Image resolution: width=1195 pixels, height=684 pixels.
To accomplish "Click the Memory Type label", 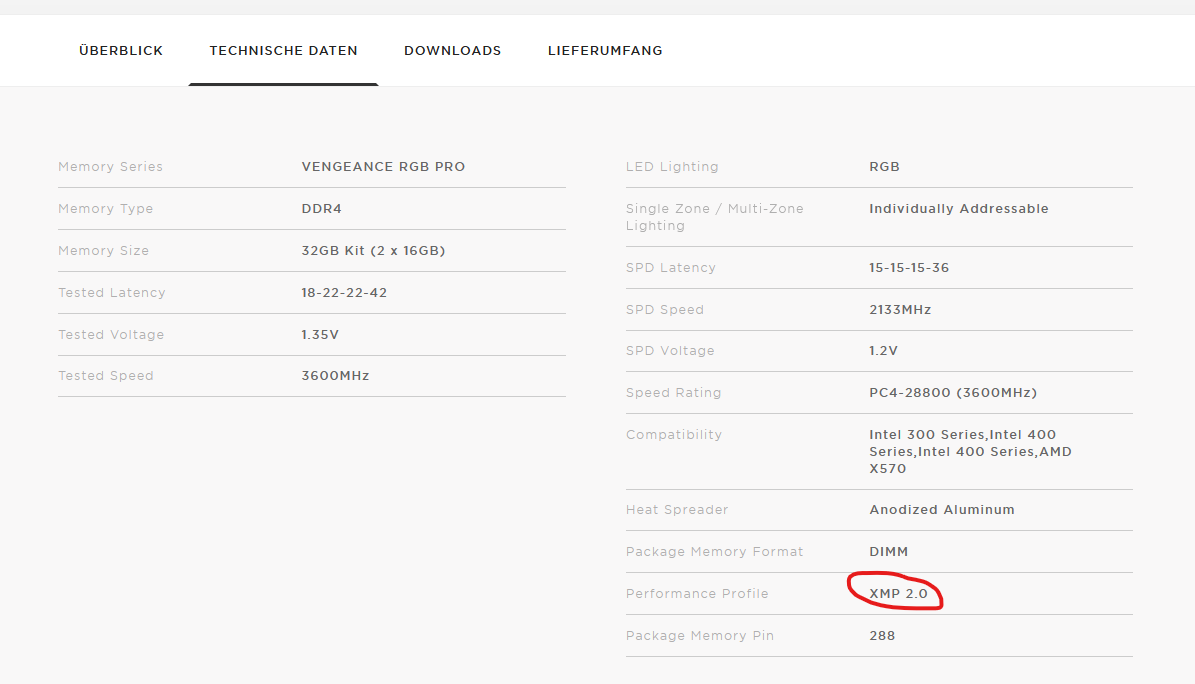I will pyautogui.click(x=105, y=209).
